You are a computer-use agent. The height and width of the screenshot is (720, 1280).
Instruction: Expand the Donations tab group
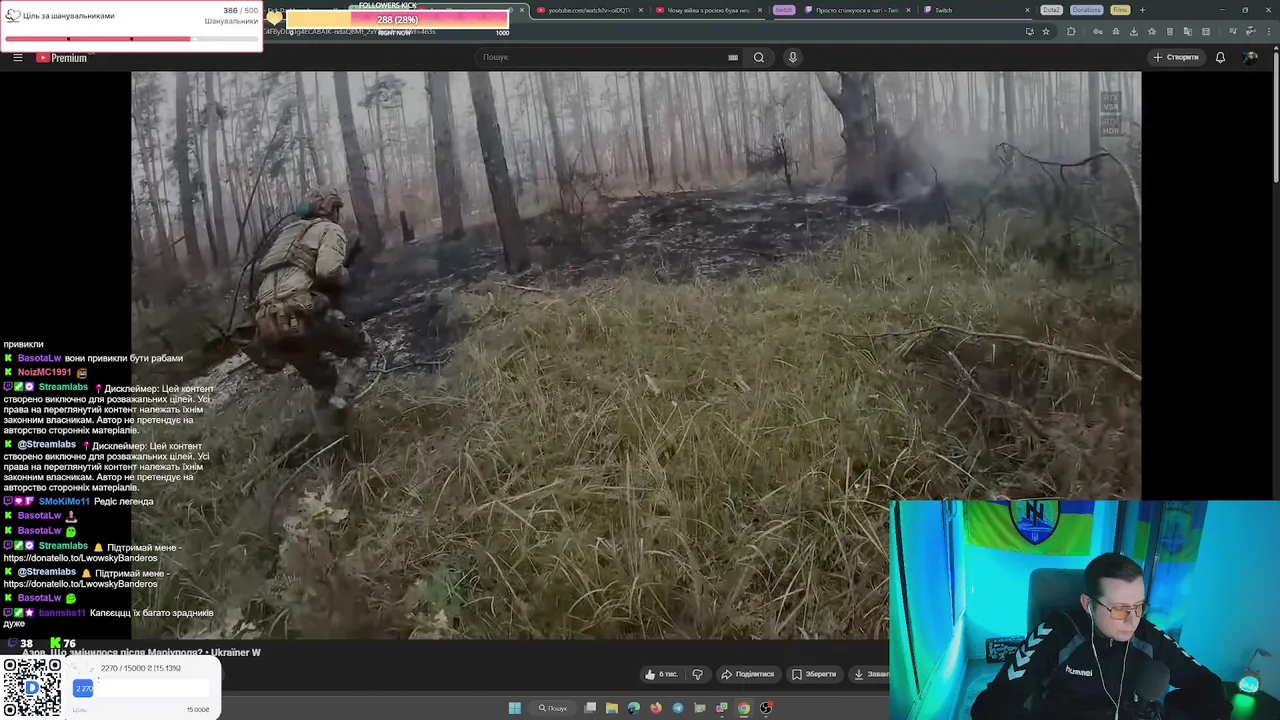click(1087, 10)
